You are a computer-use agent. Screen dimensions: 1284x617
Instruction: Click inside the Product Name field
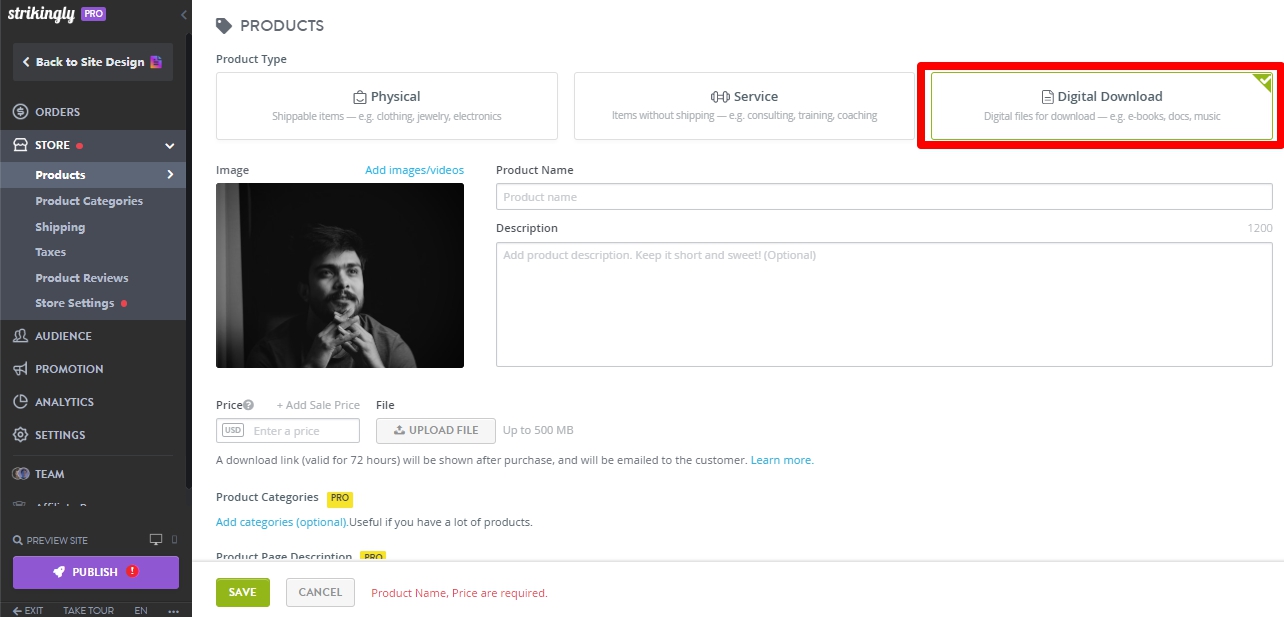[884, 196]
